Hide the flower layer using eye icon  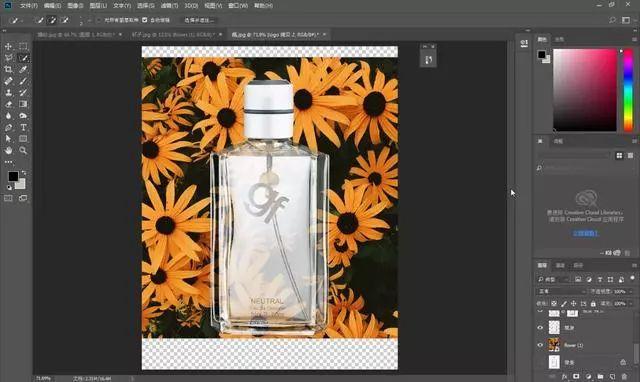[540, 345]
